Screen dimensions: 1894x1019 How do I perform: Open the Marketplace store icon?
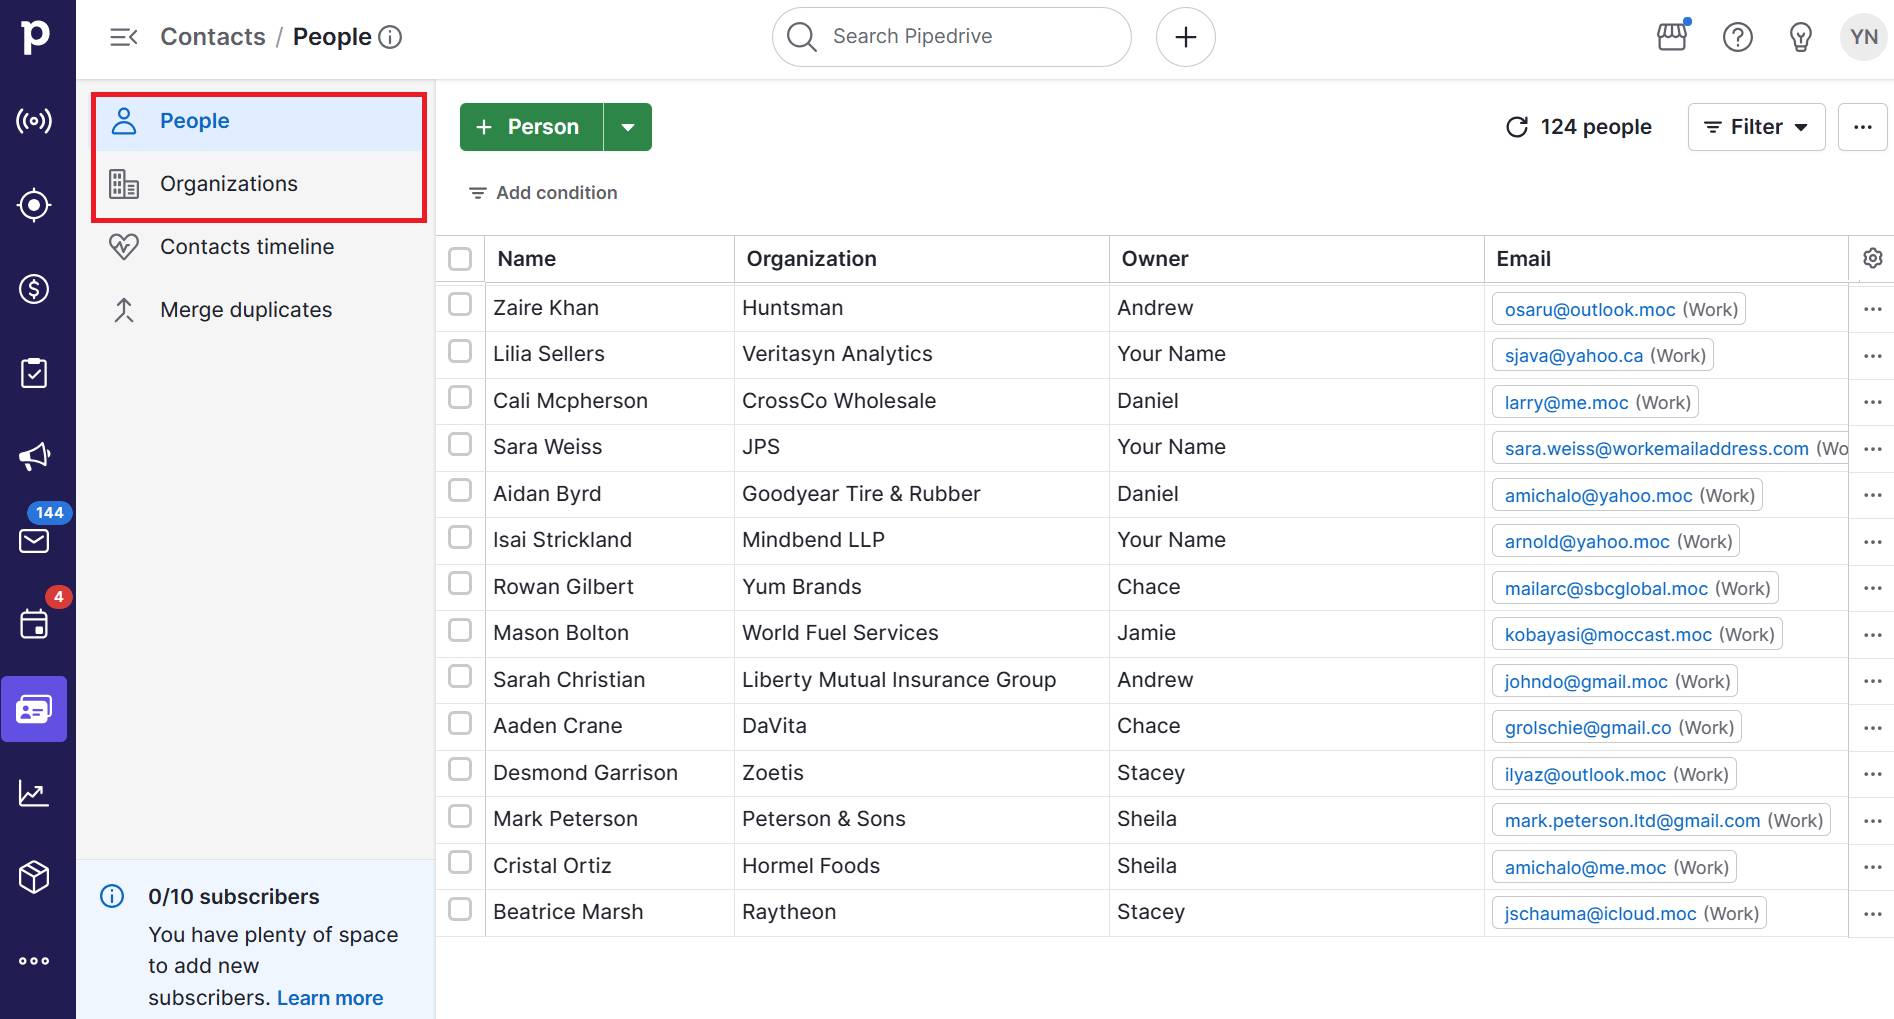pyautogui.click(x=1672, y=37)
